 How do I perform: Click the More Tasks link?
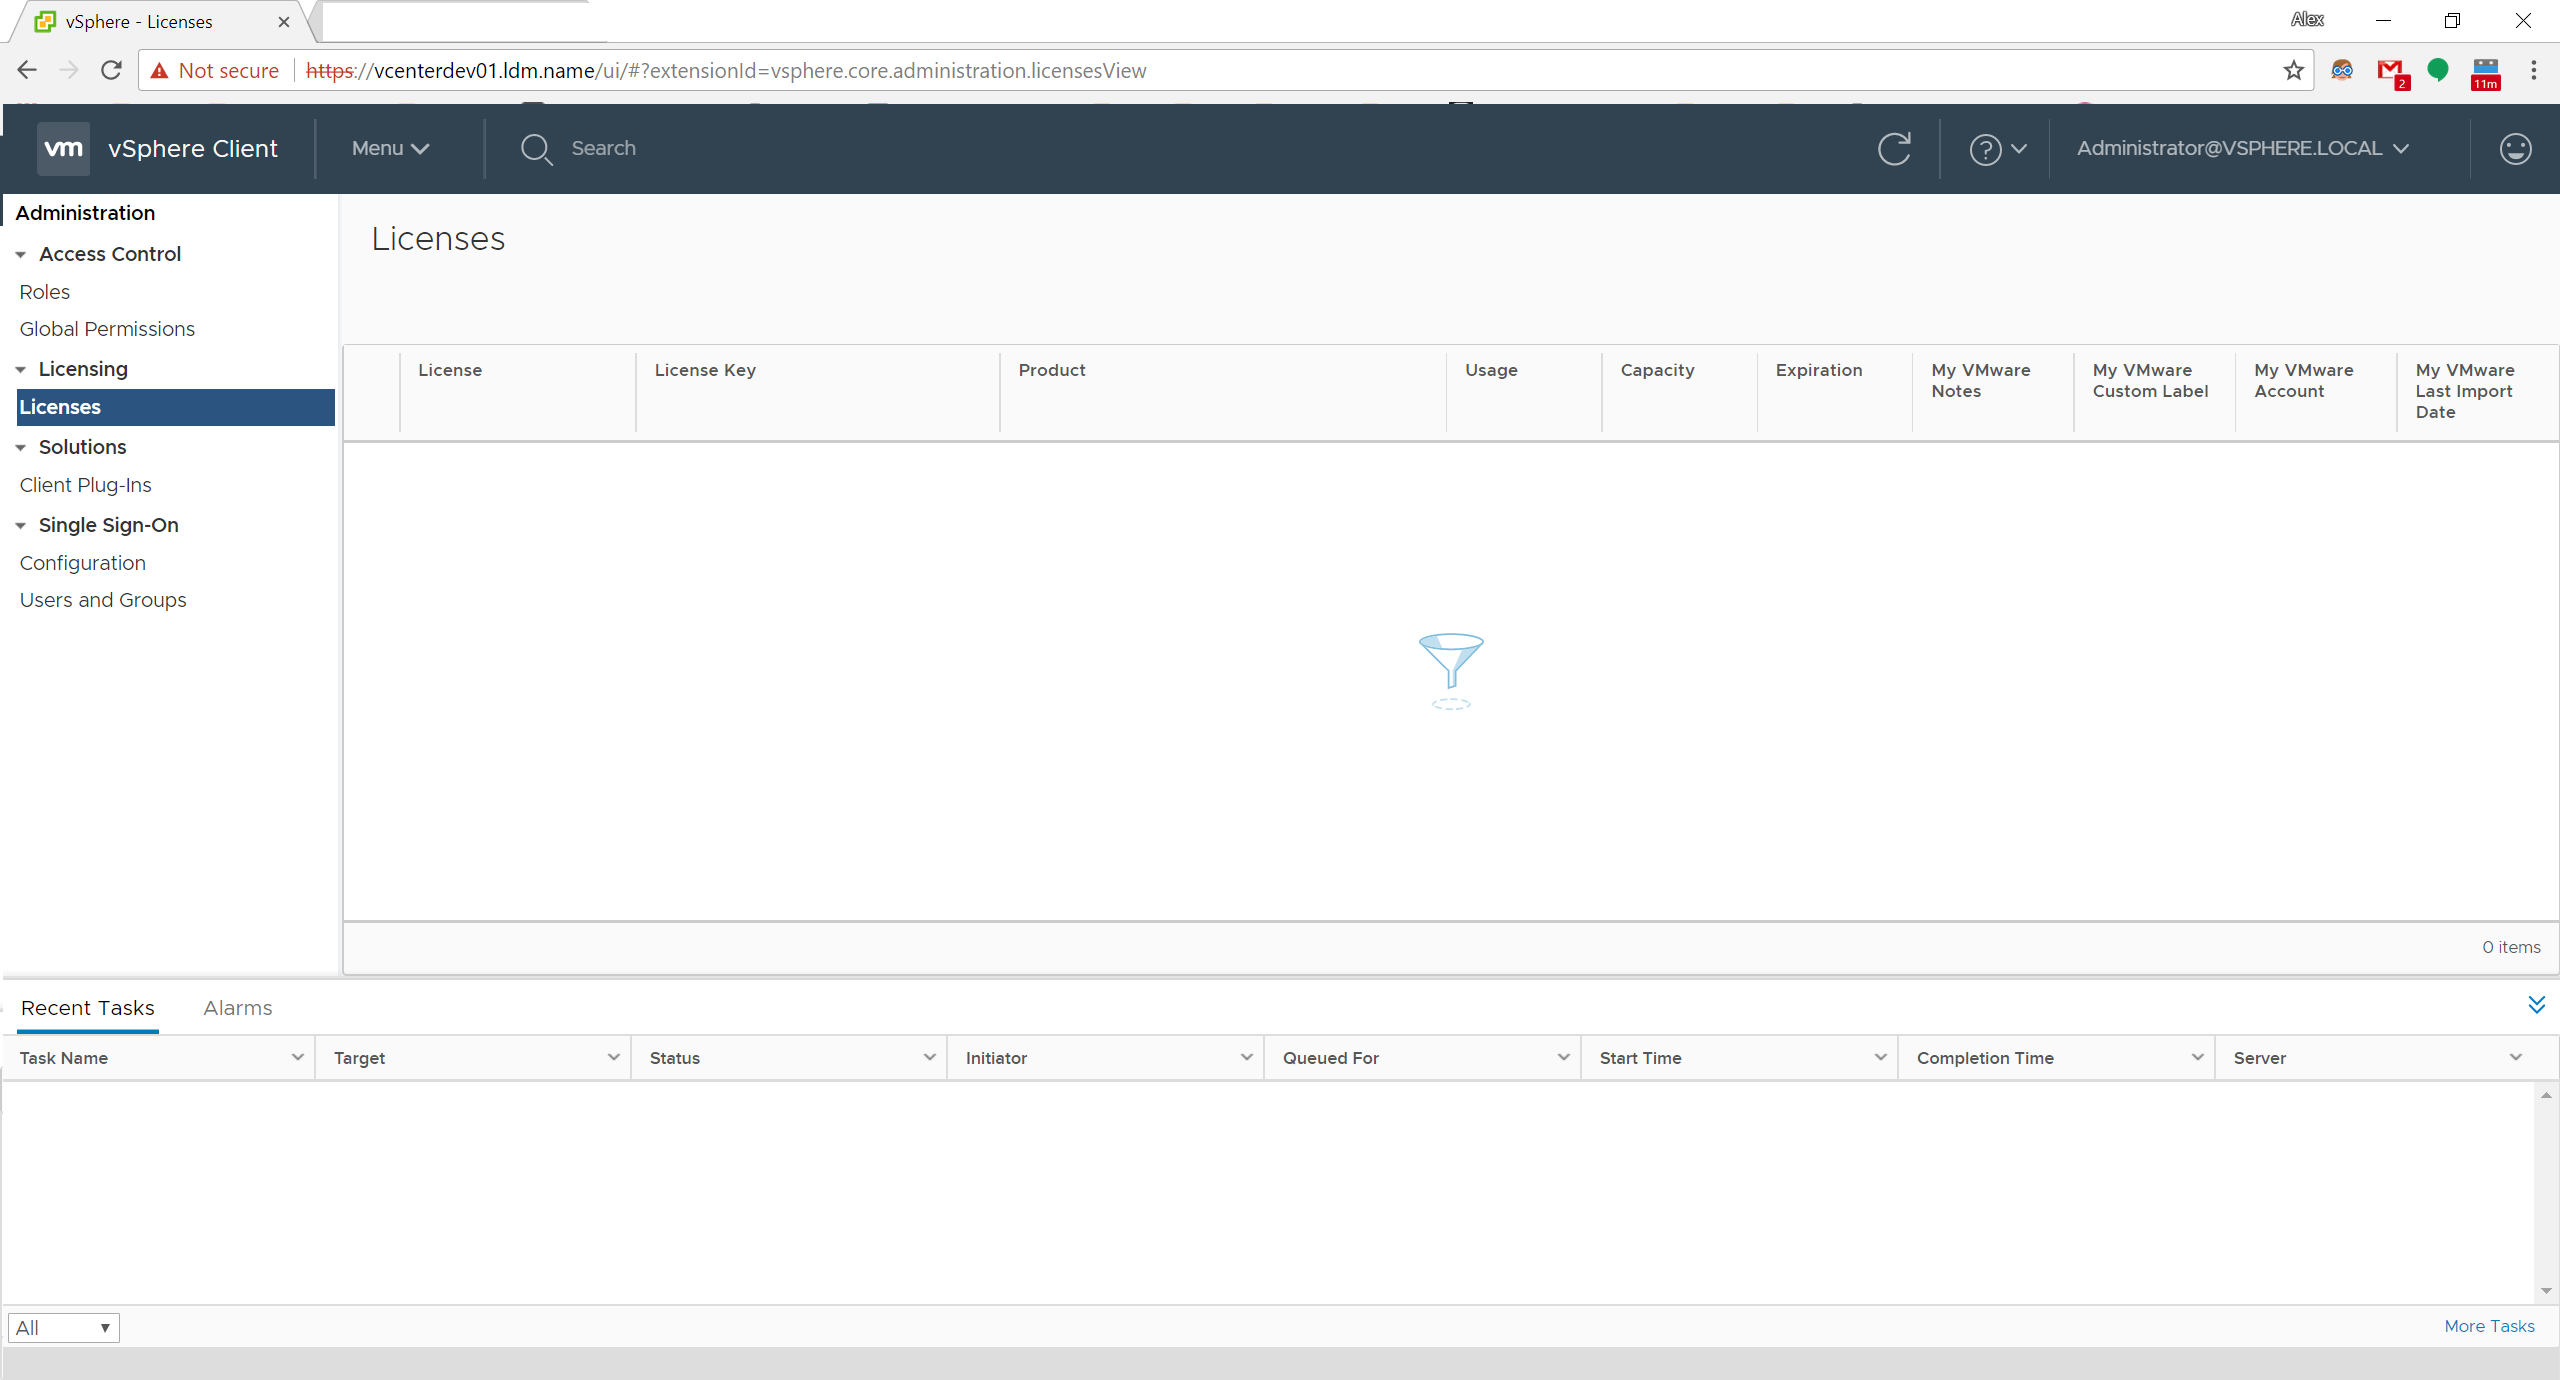[x=2488, y=1326]
